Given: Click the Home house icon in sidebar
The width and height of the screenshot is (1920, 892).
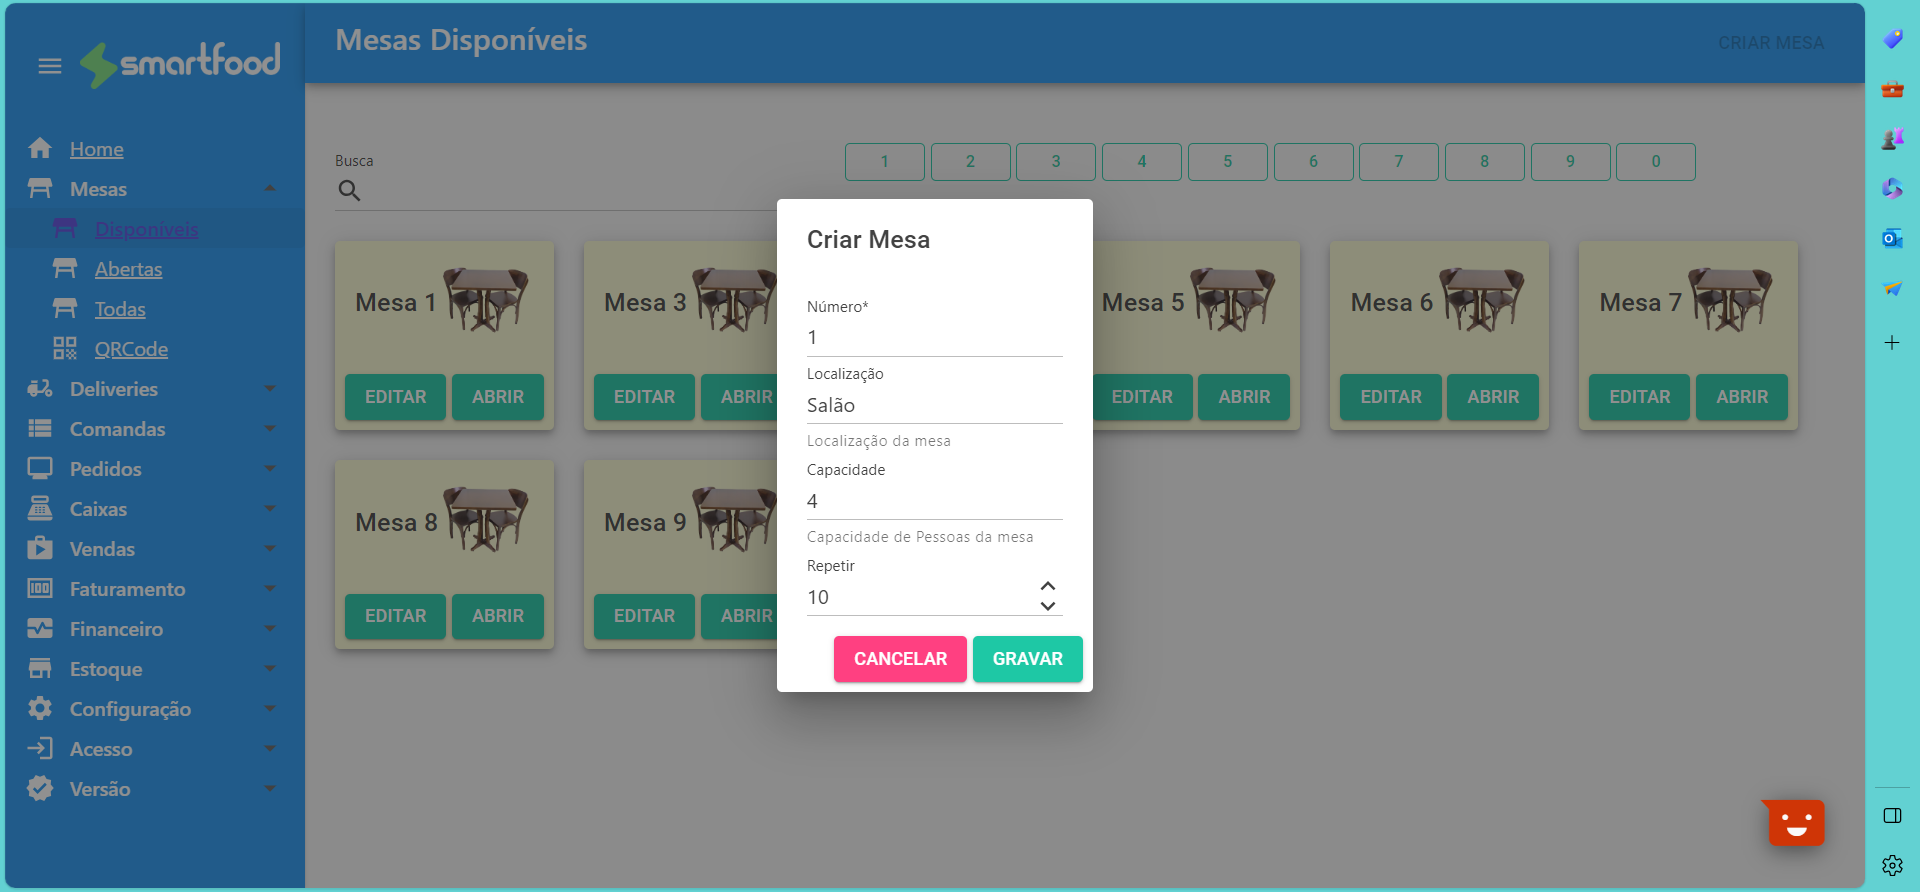Looking at the screenshot, I should point(40,149).
